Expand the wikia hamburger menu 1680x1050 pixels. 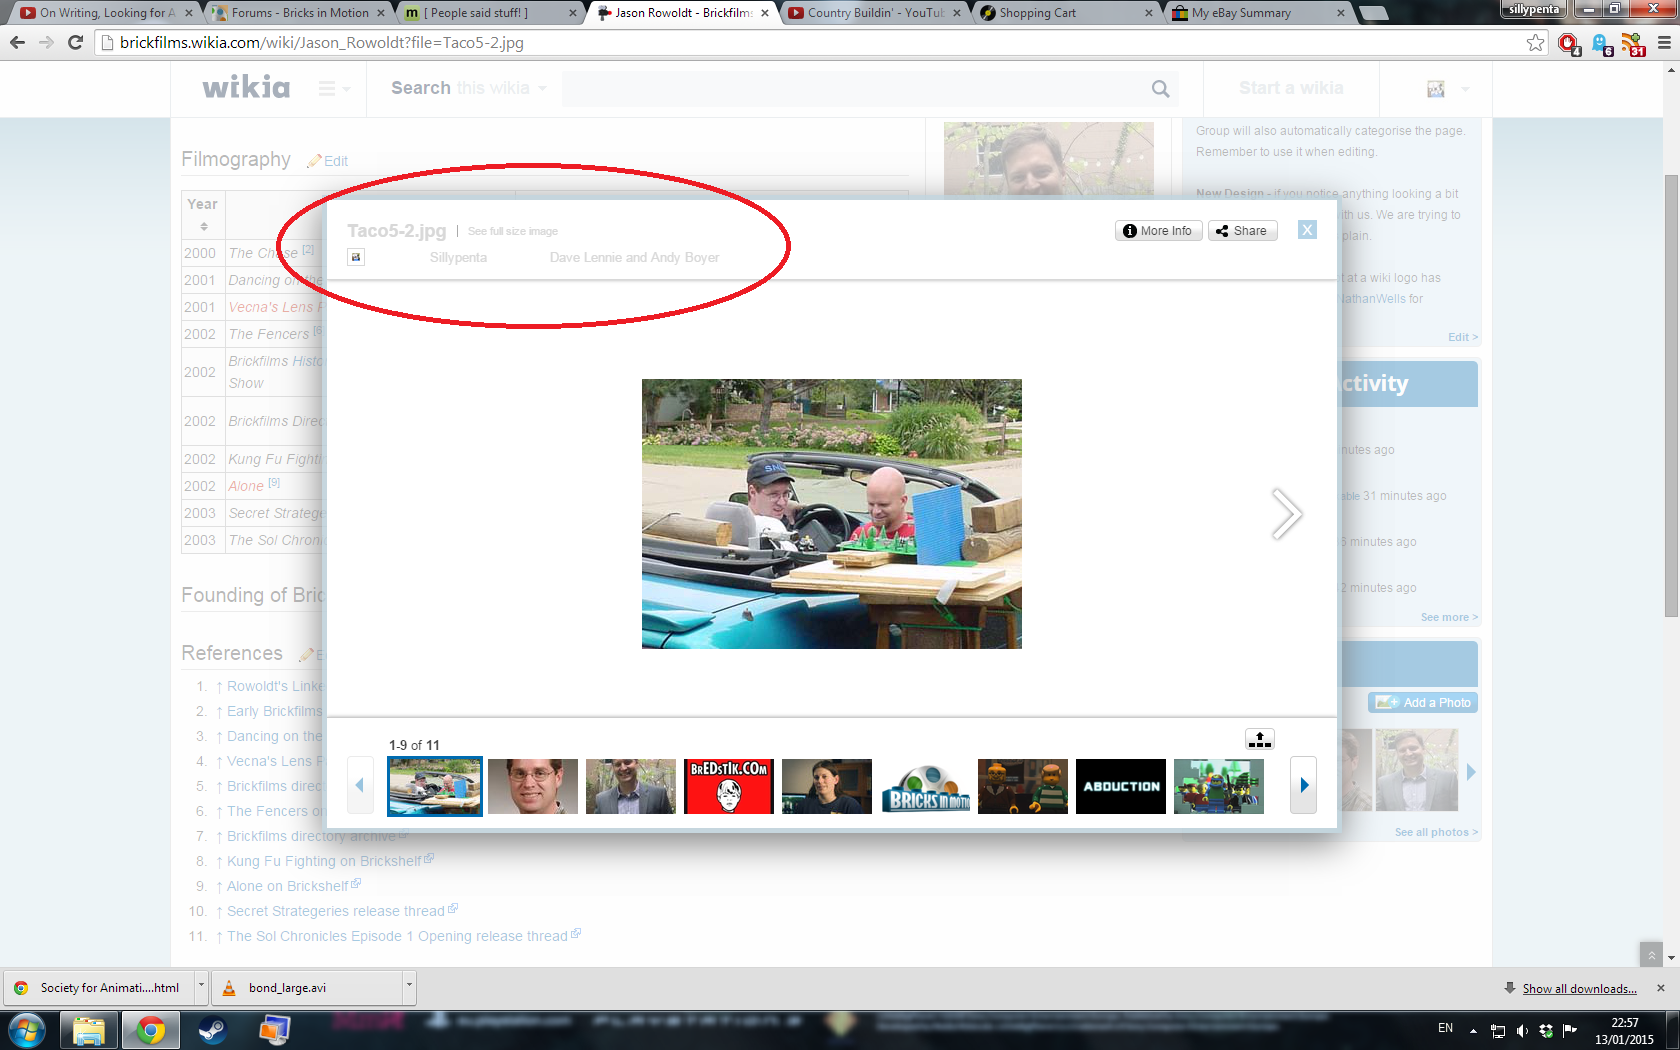click(334, 89)
